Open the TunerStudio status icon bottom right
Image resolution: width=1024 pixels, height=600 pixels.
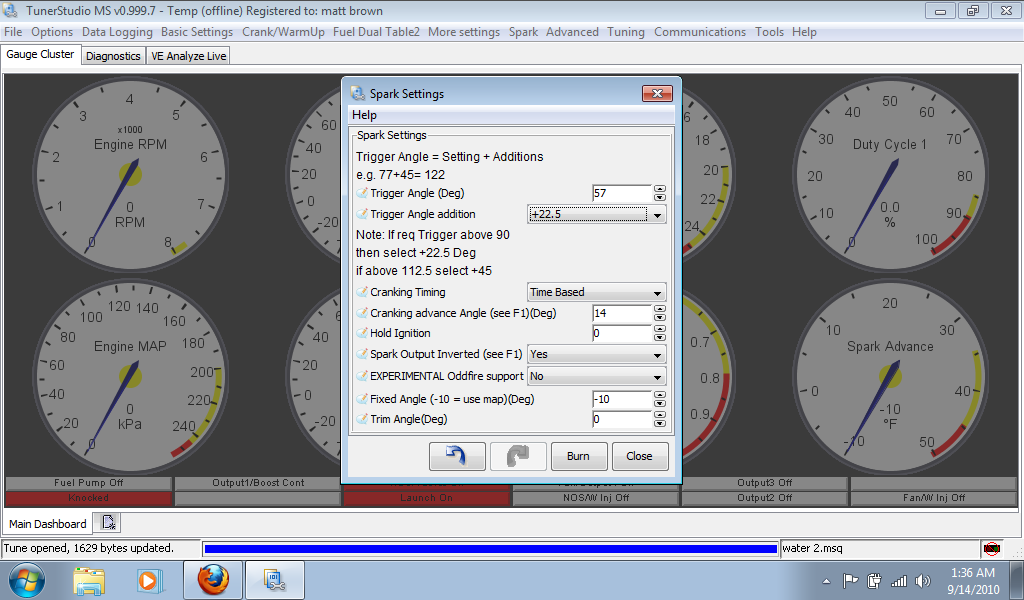pos(991,548)
